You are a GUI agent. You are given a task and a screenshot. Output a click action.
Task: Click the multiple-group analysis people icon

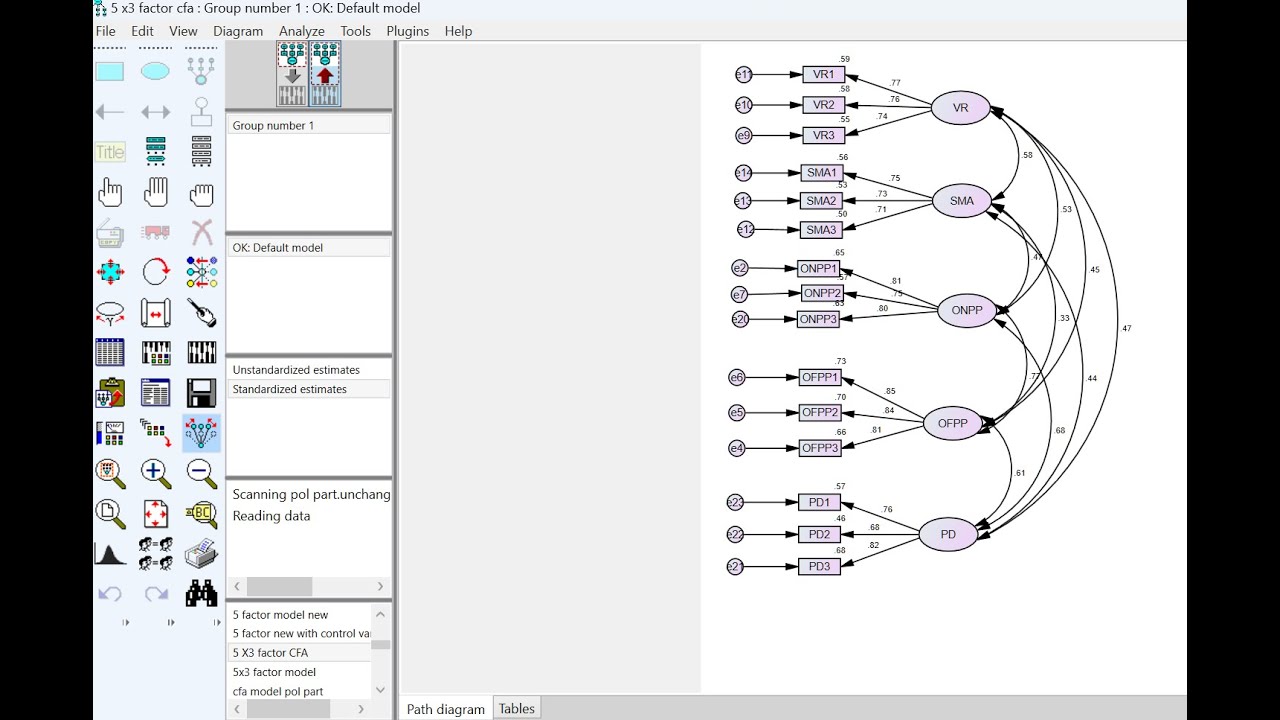[x=155, y=553]
